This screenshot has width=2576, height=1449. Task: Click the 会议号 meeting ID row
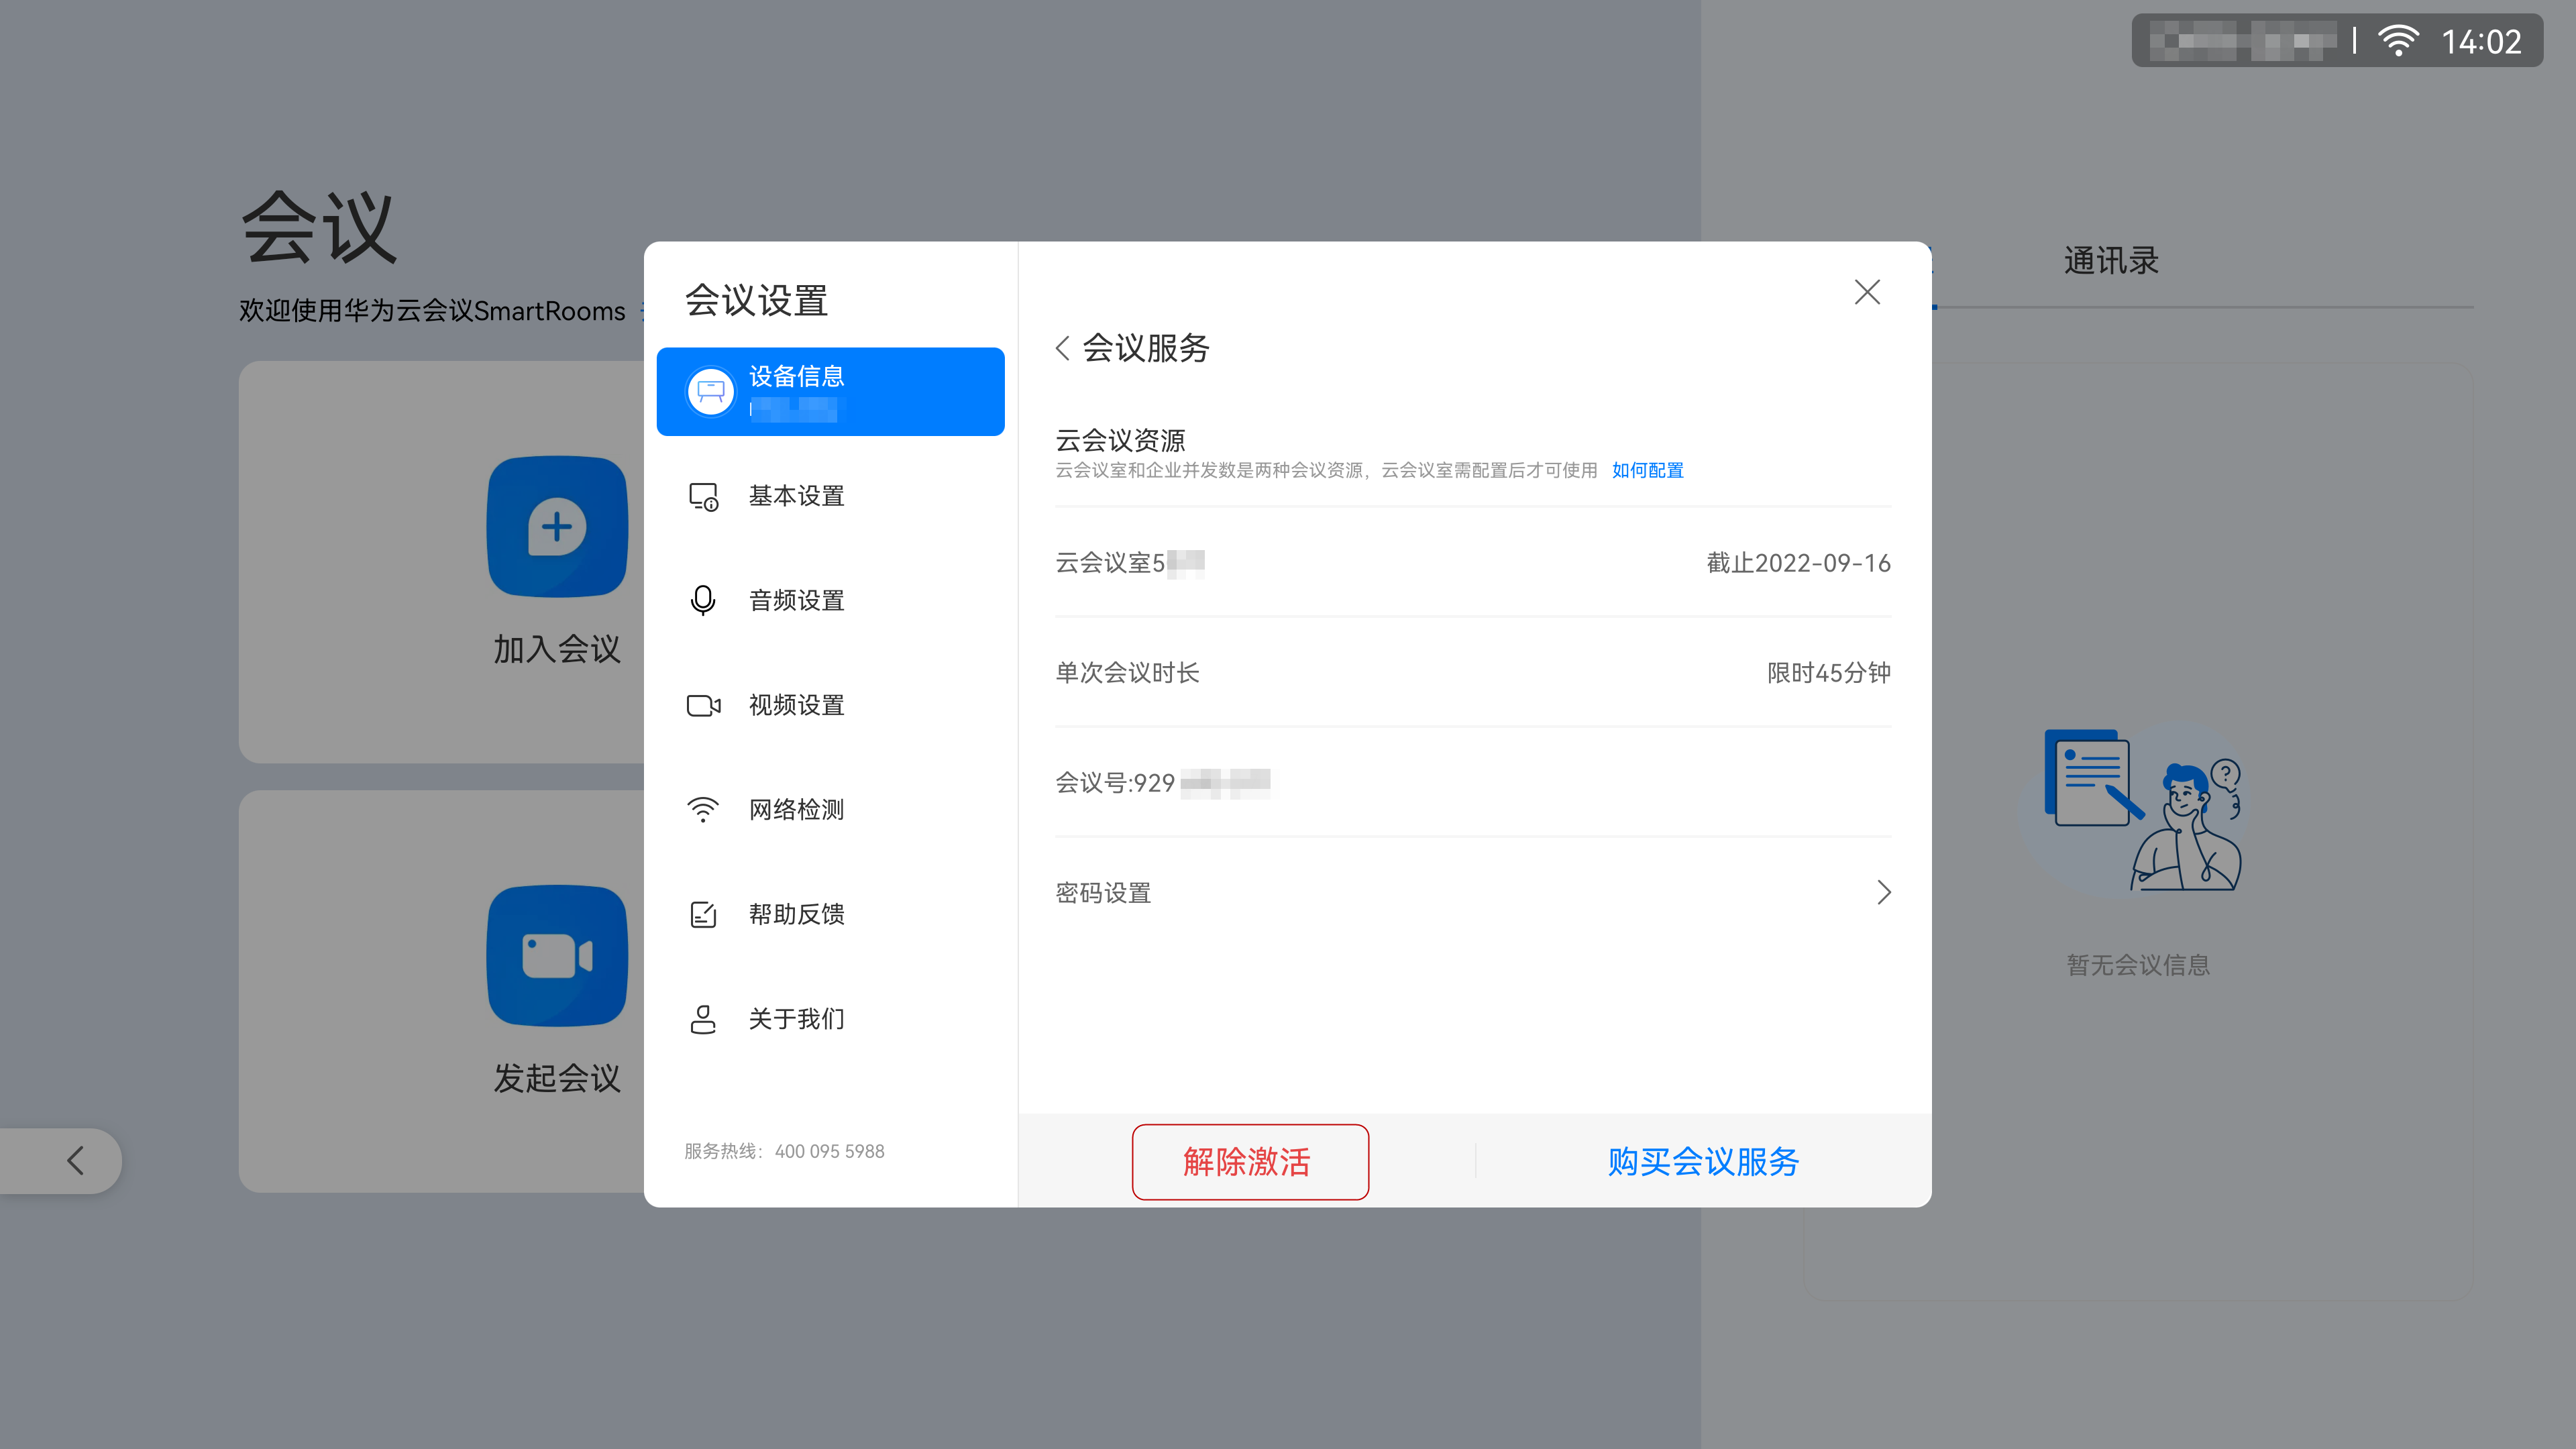(x=1473, y=782)
